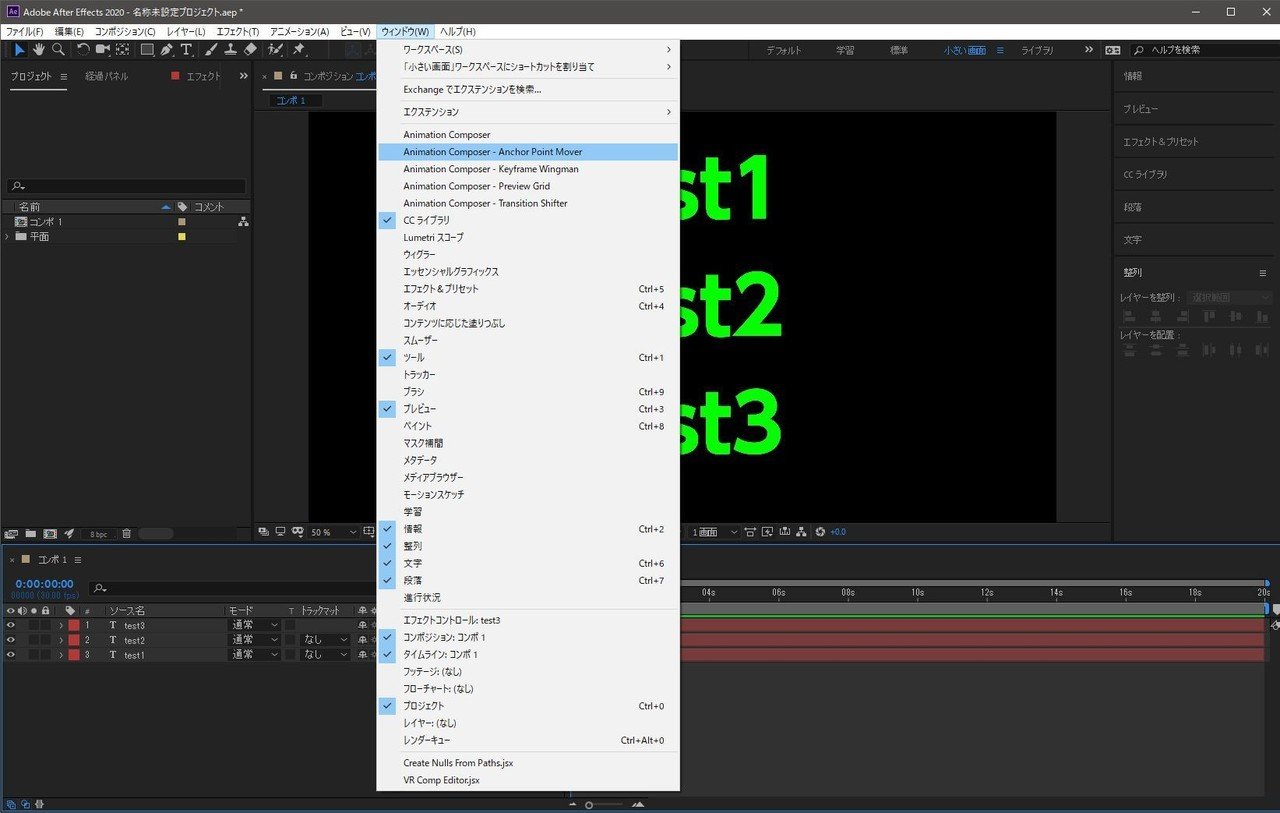Open エッセンシャルグラフィックス panel entry

tap(527, 272)
